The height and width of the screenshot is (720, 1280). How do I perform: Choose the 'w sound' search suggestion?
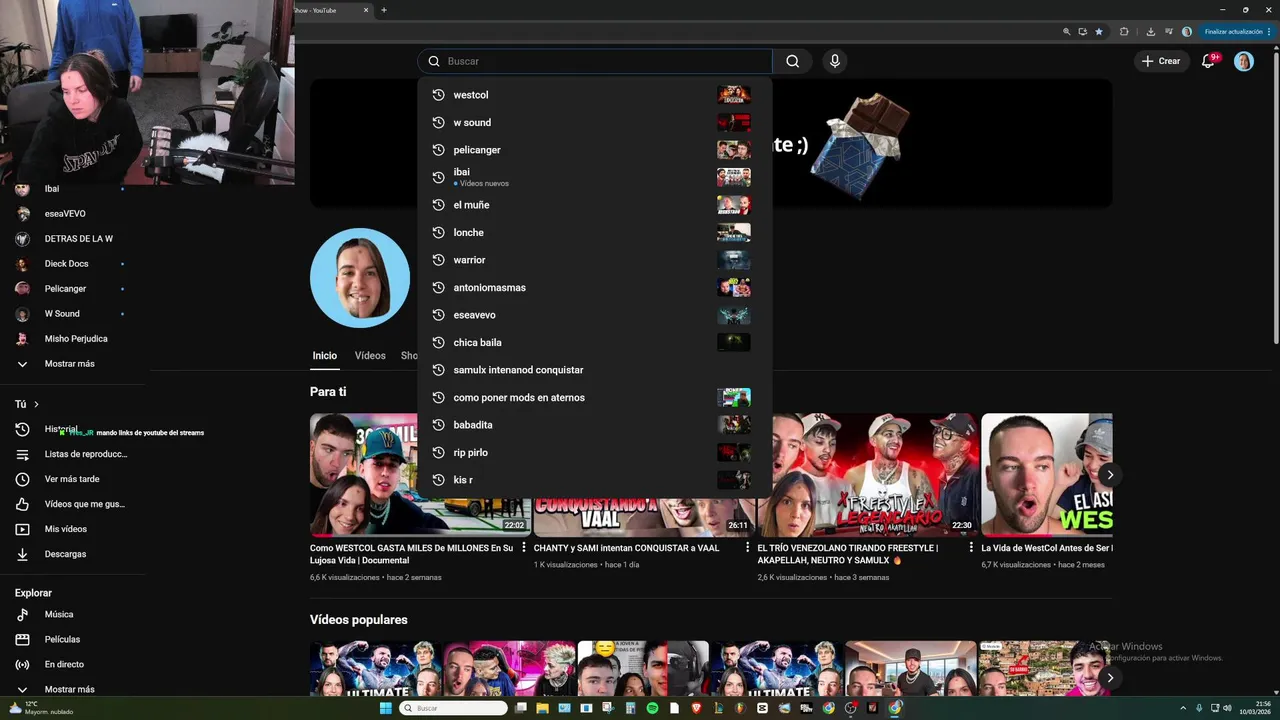click(x=595, y=122)
